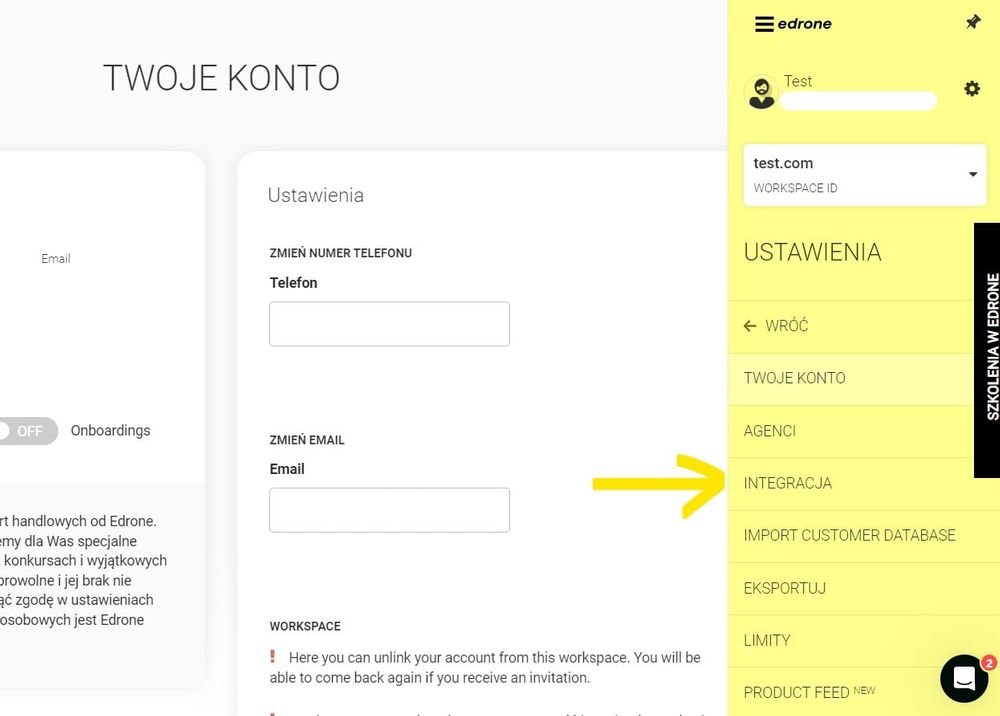
Task: Open settings via the gear icon
Action: click(971, 89)
